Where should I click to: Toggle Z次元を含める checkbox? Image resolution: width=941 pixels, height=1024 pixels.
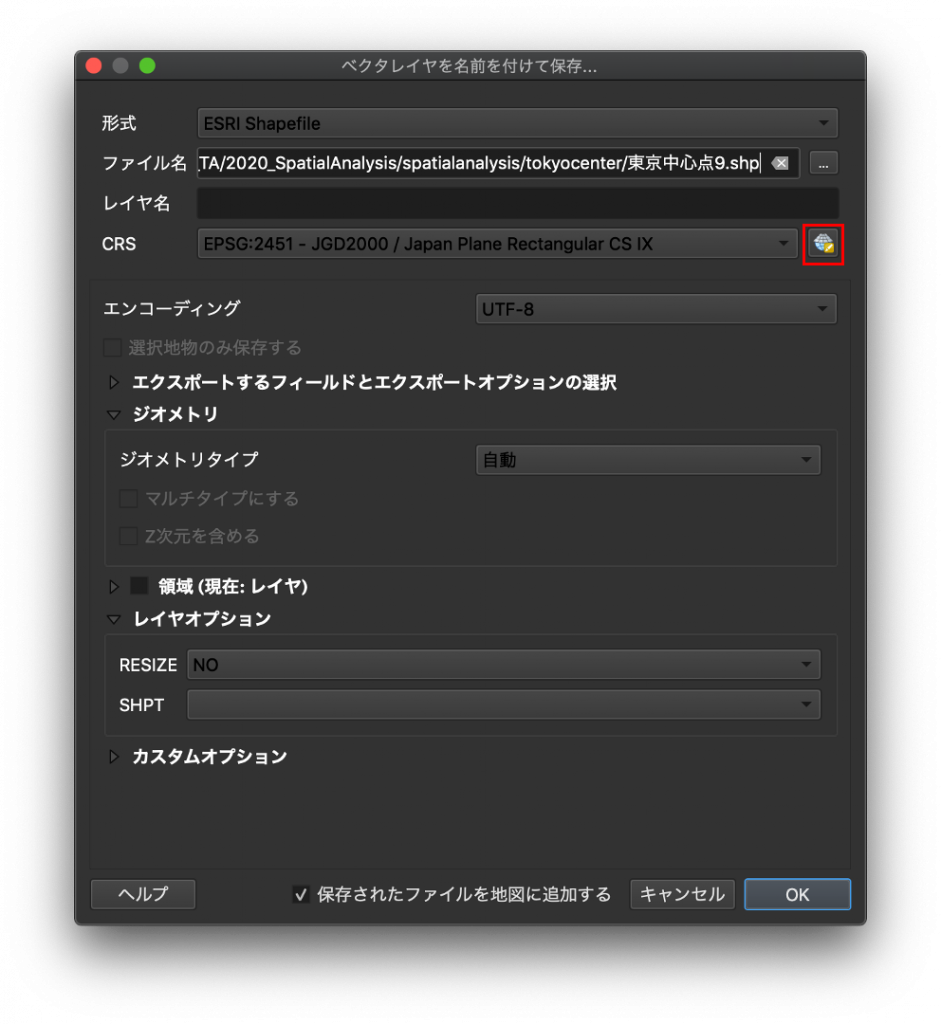click(129, 537)
